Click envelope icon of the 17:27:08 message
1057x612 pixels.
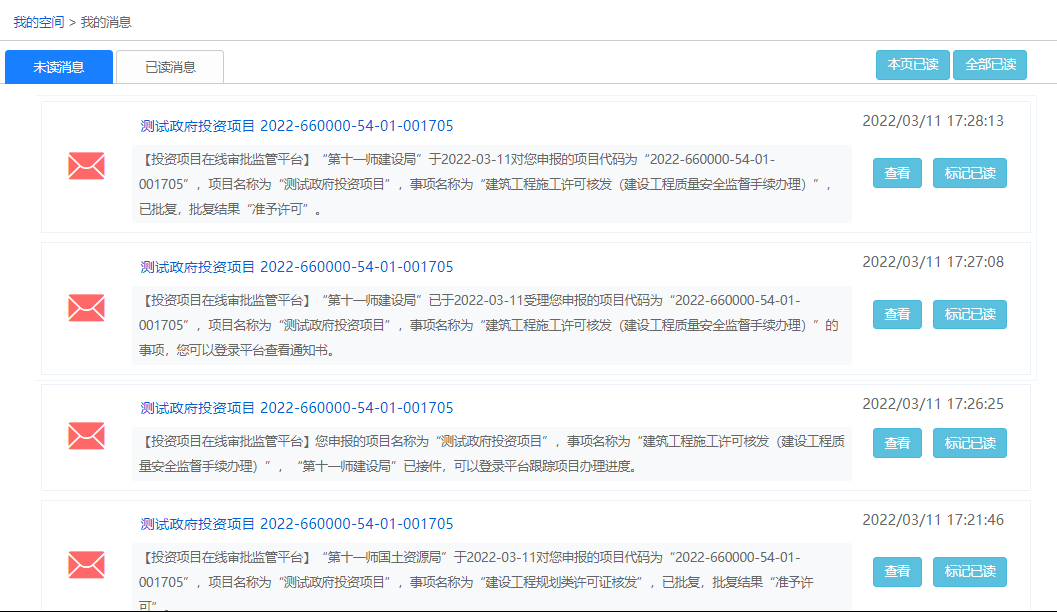(x=86, y=308)
